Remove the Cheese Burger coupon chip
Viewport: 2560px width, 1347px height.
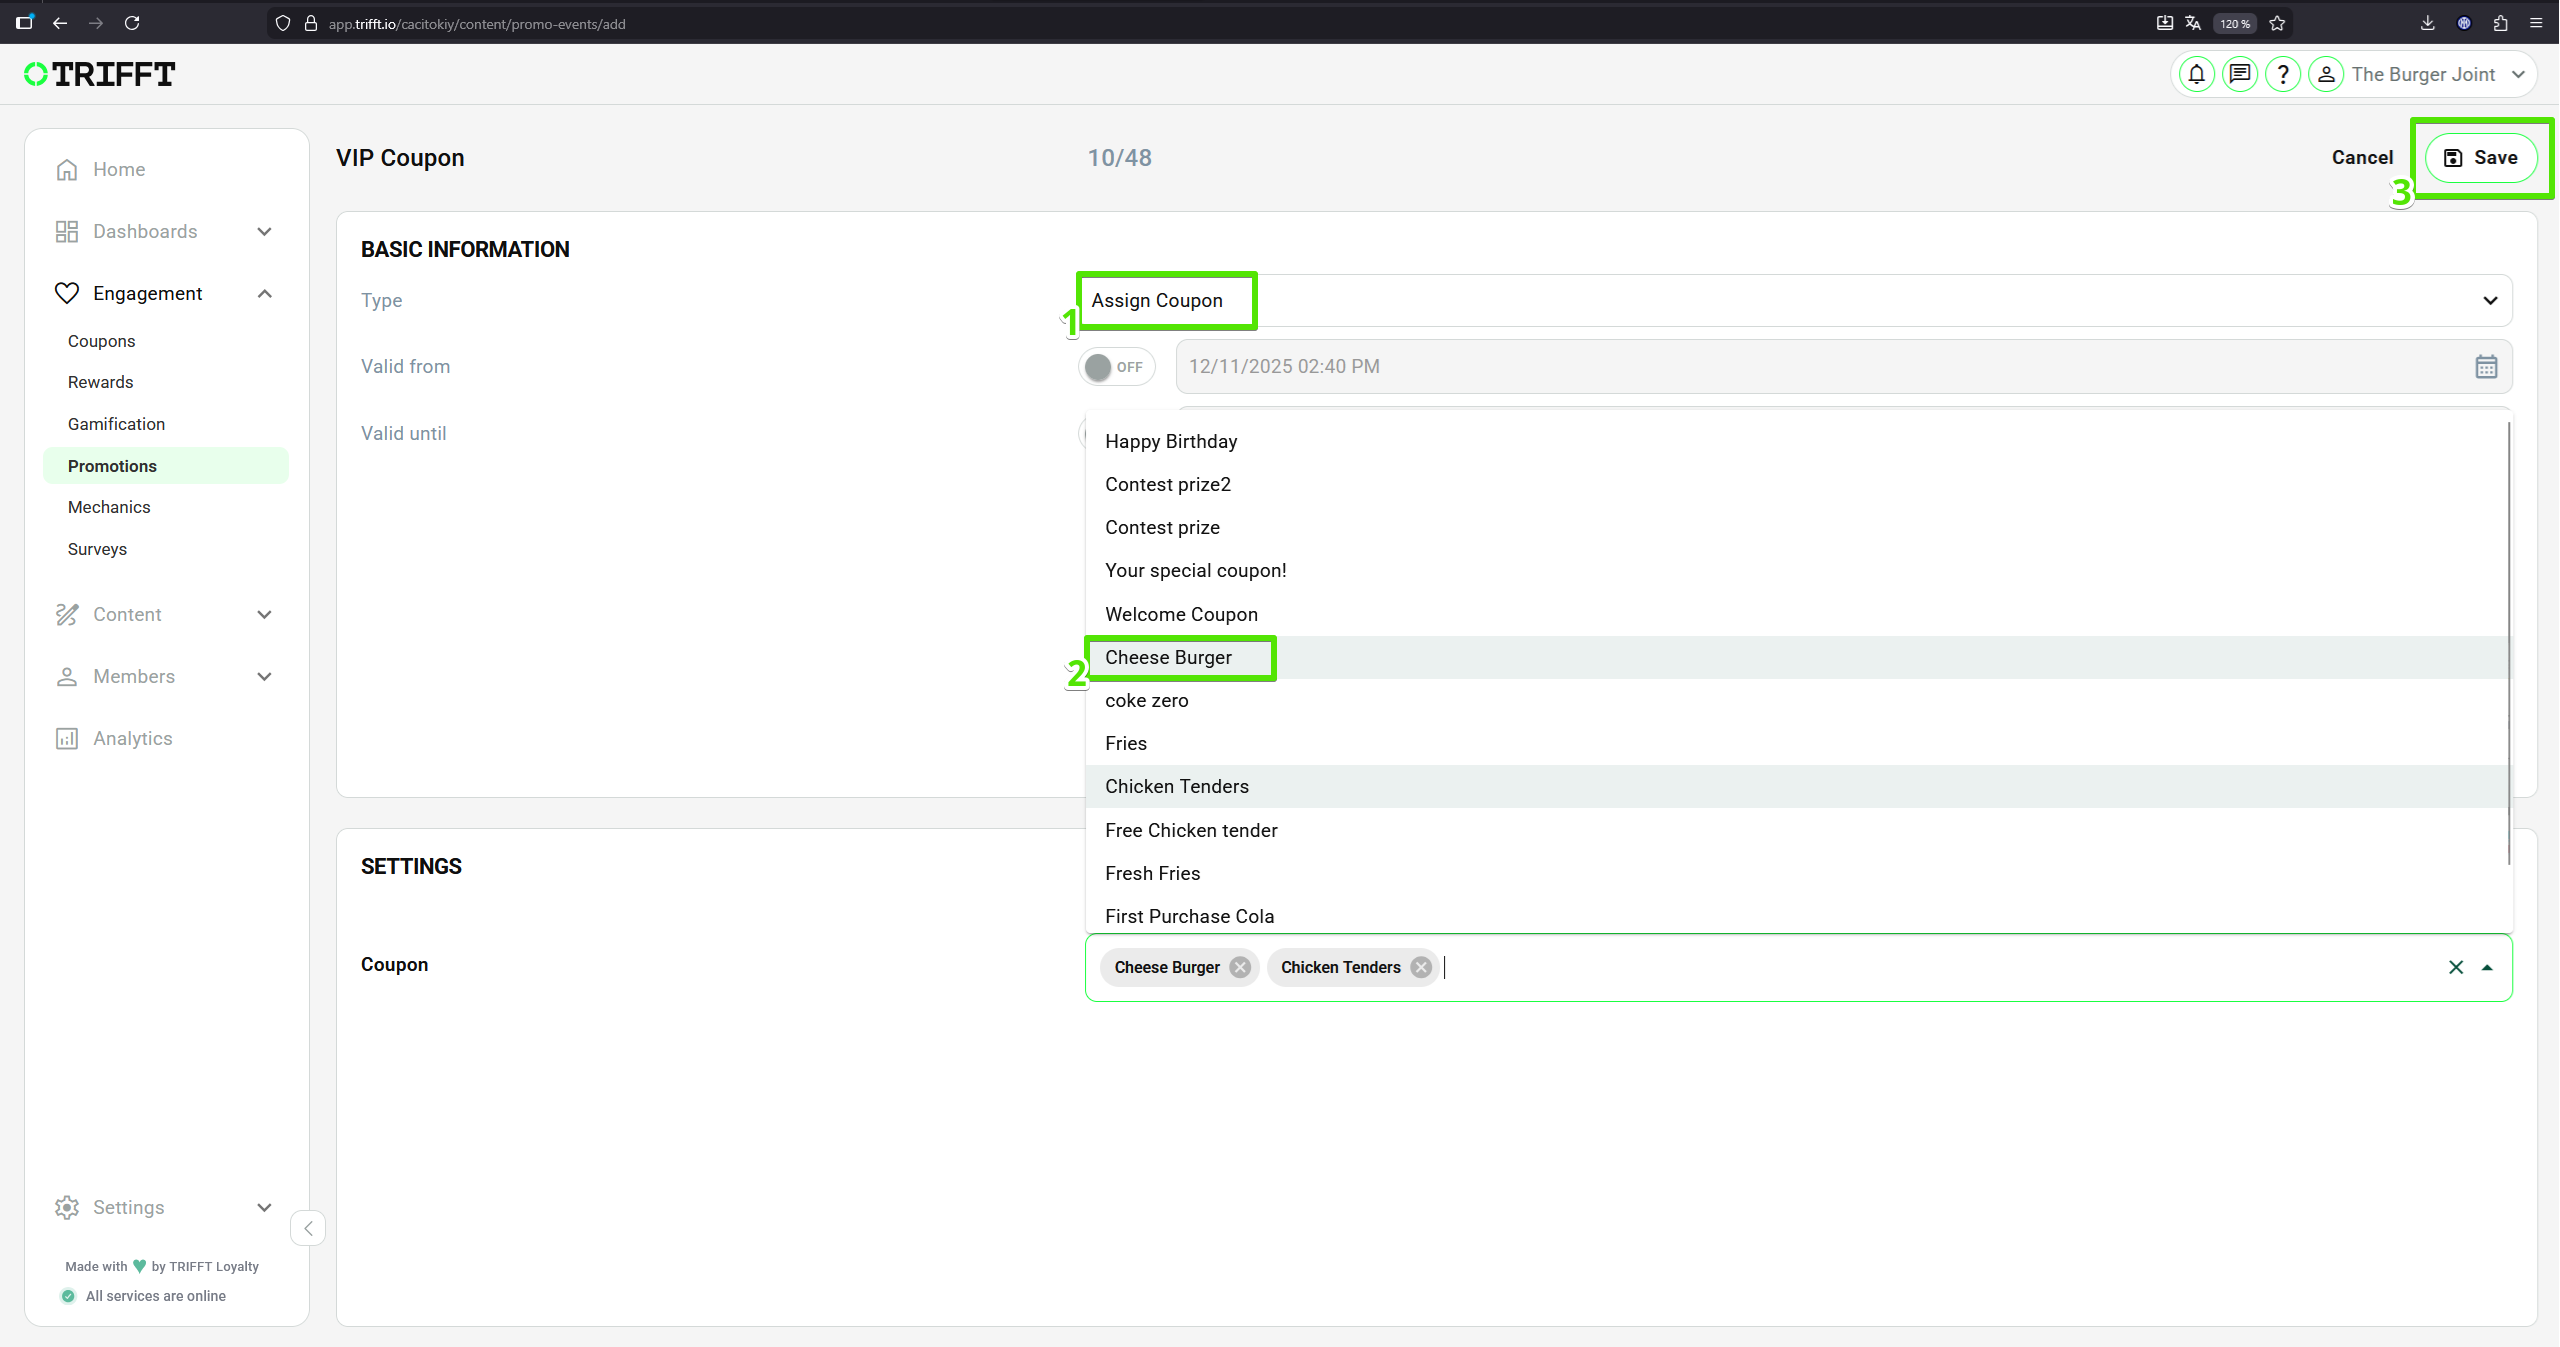coord(1240,967)
